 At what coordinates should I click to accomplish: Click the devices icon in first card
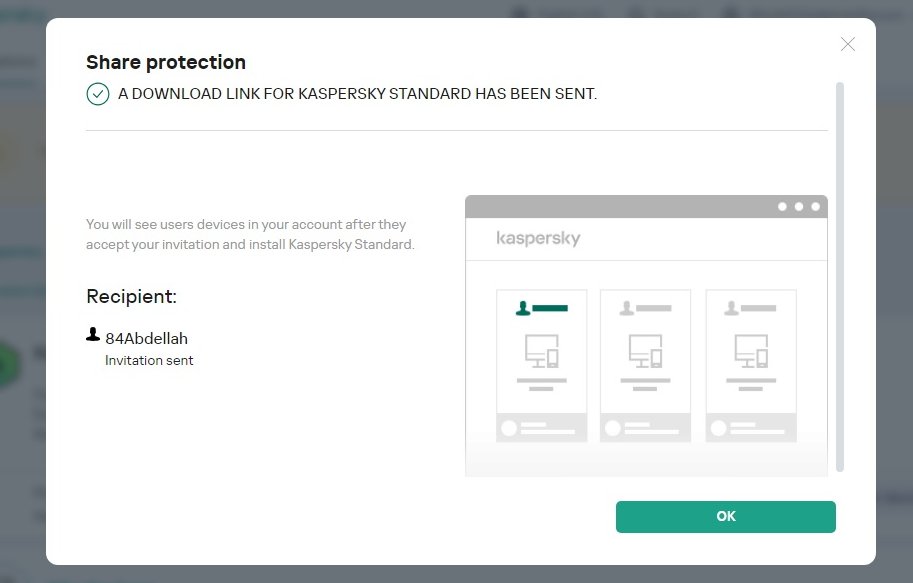pos(541,351)
